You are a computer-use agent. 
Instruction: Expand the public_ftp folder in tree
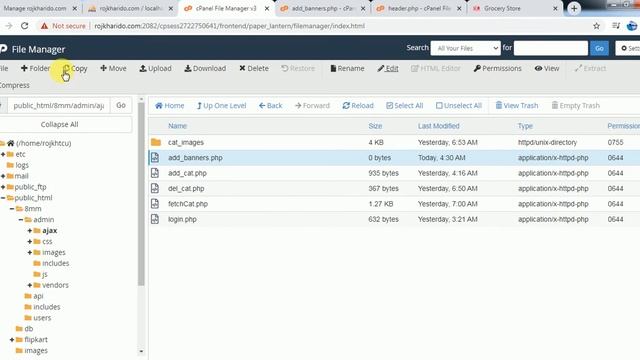pyautogui.click(x=3, y=187)
